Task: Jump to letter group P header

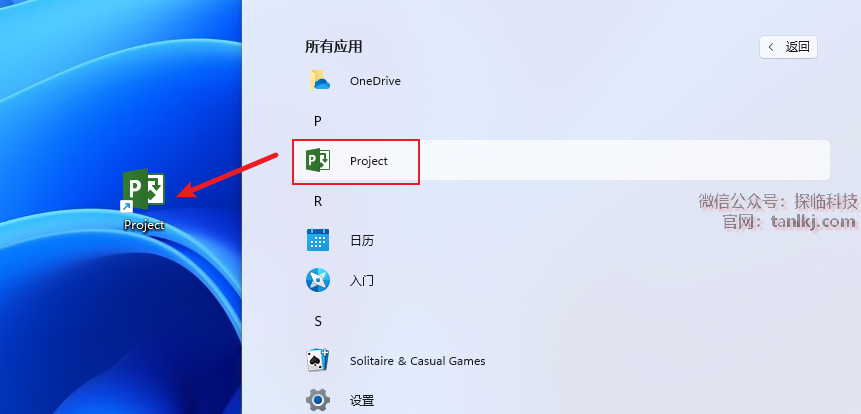Action: point(317,121)
